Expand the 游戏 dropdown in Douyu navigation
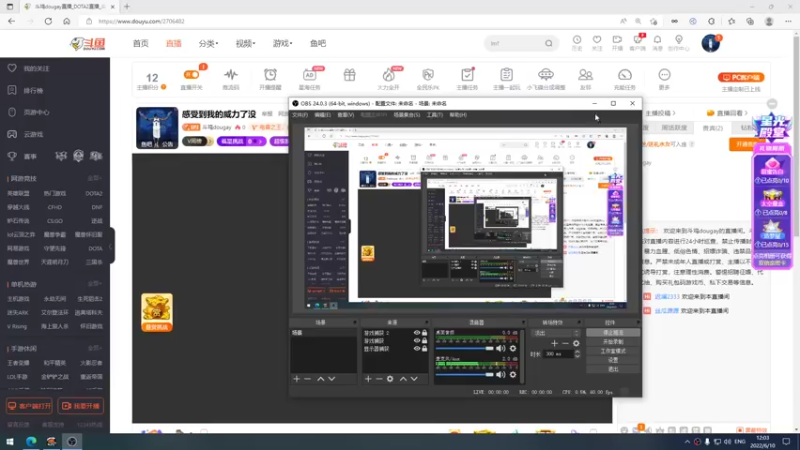The image size is (800, 450). point(282,43)
